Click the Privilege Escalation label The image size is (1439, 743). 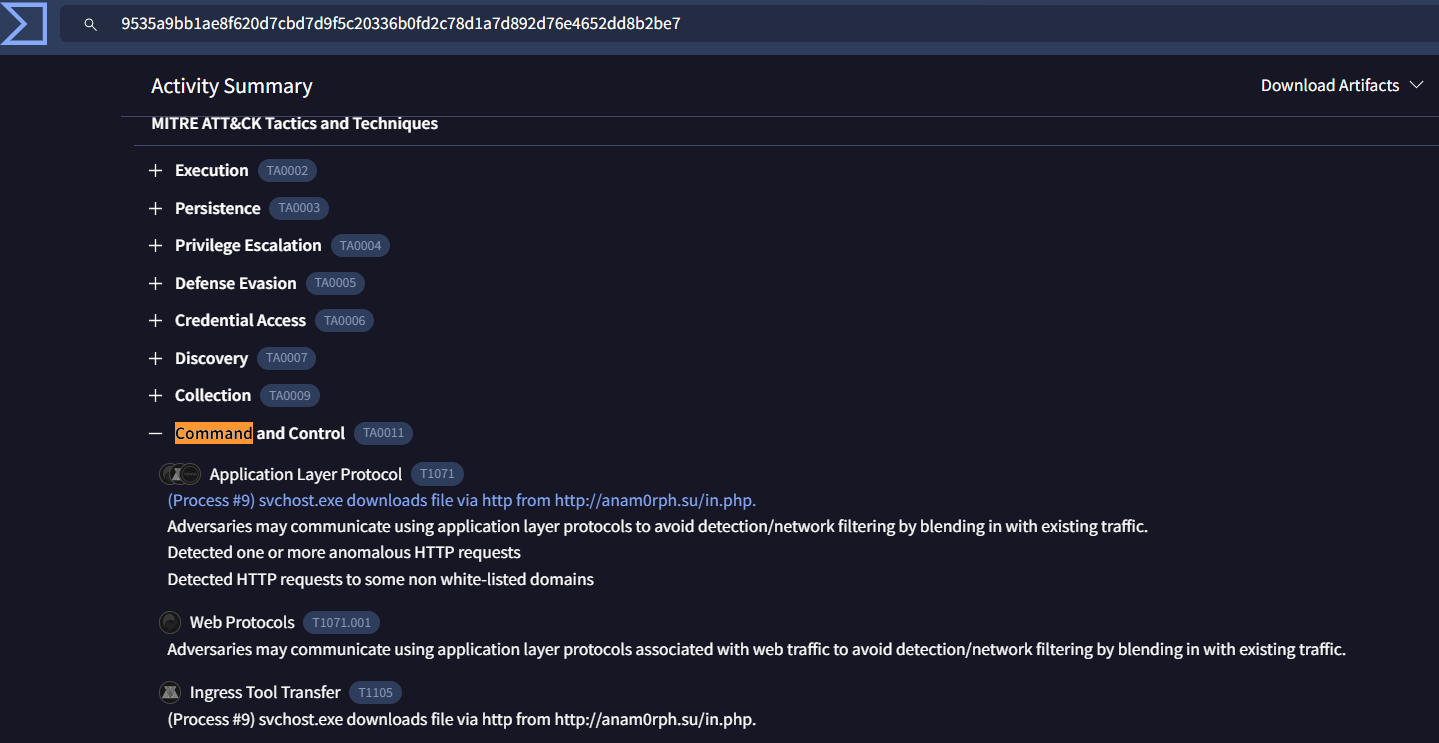[248, 246]
